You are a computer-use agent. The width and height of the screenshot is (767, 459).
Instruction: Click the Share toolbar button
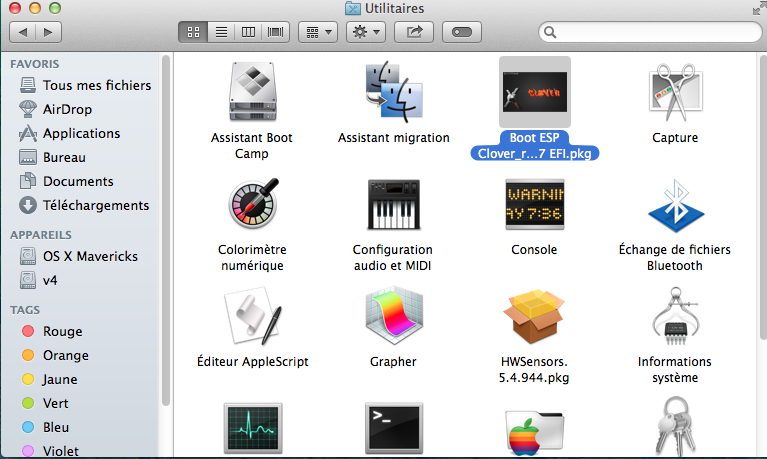414,32
